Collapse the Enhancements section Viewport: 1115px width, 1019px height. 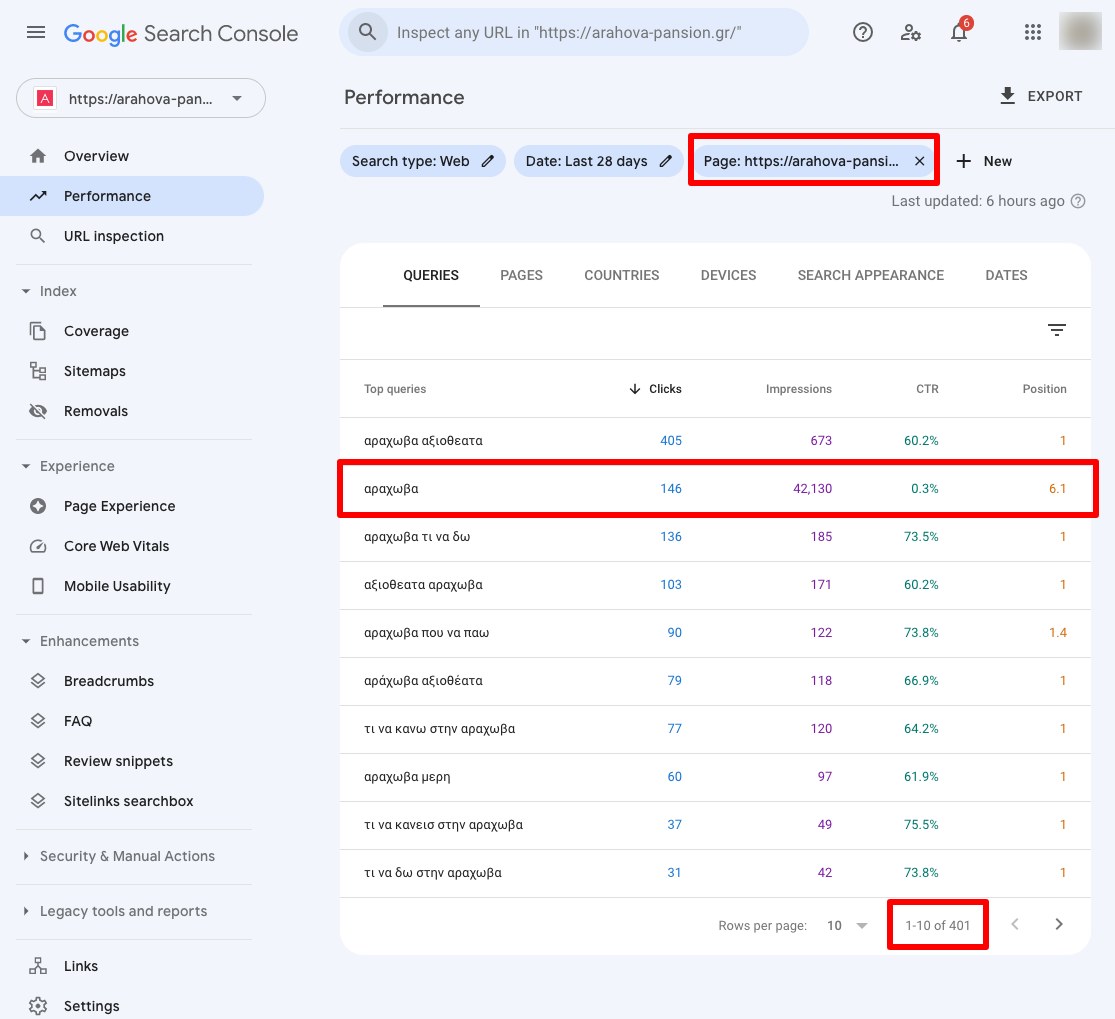26,641
